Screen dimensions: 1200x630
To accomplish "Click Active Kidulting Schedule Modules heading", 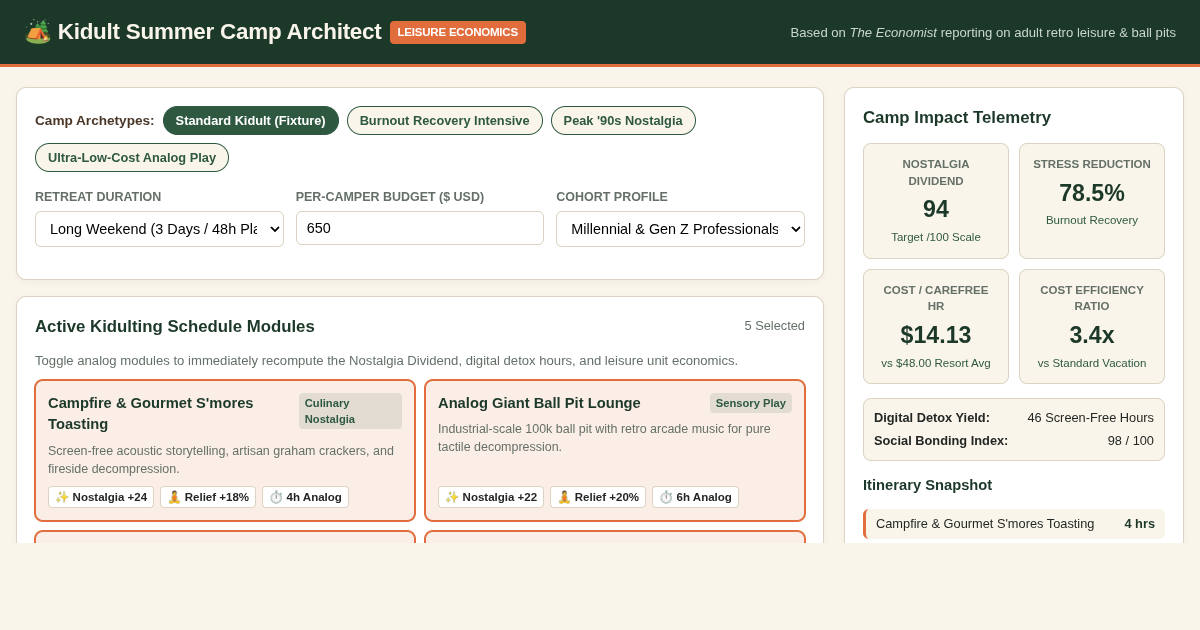I will coord(175,327).
